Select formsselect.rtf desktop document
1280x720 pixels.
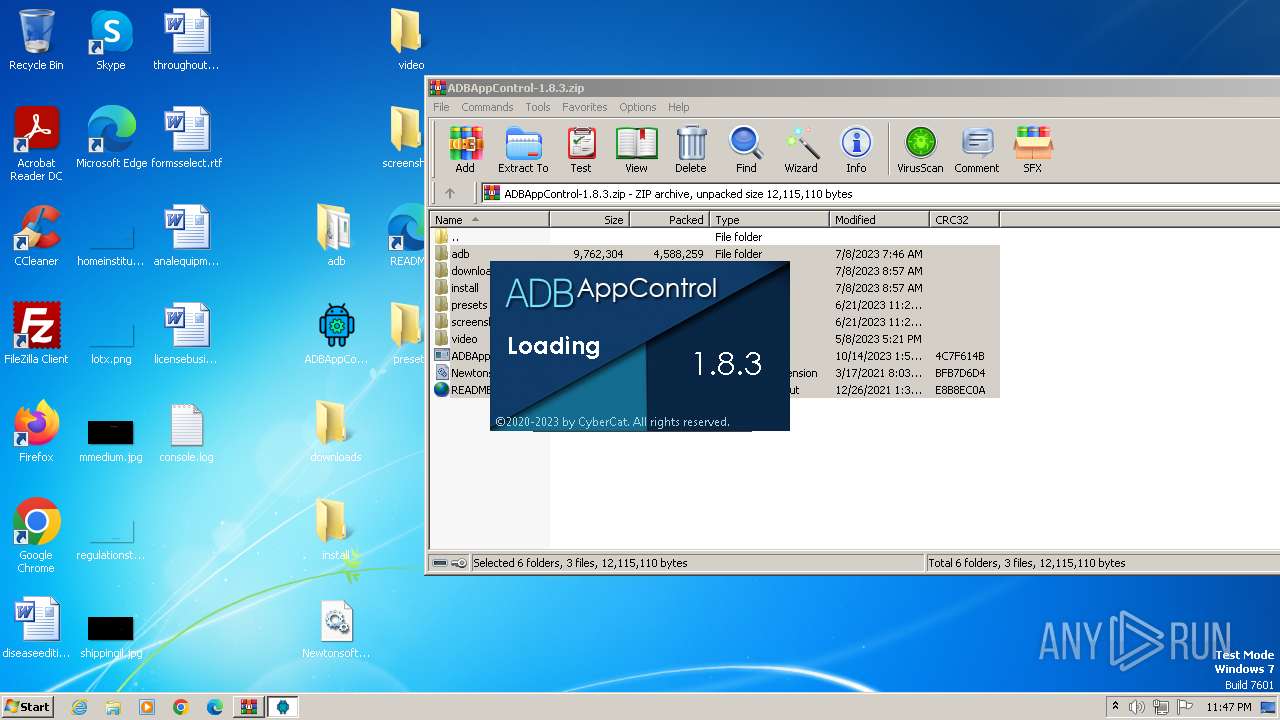pyautogui.click(x=186, y=138)
